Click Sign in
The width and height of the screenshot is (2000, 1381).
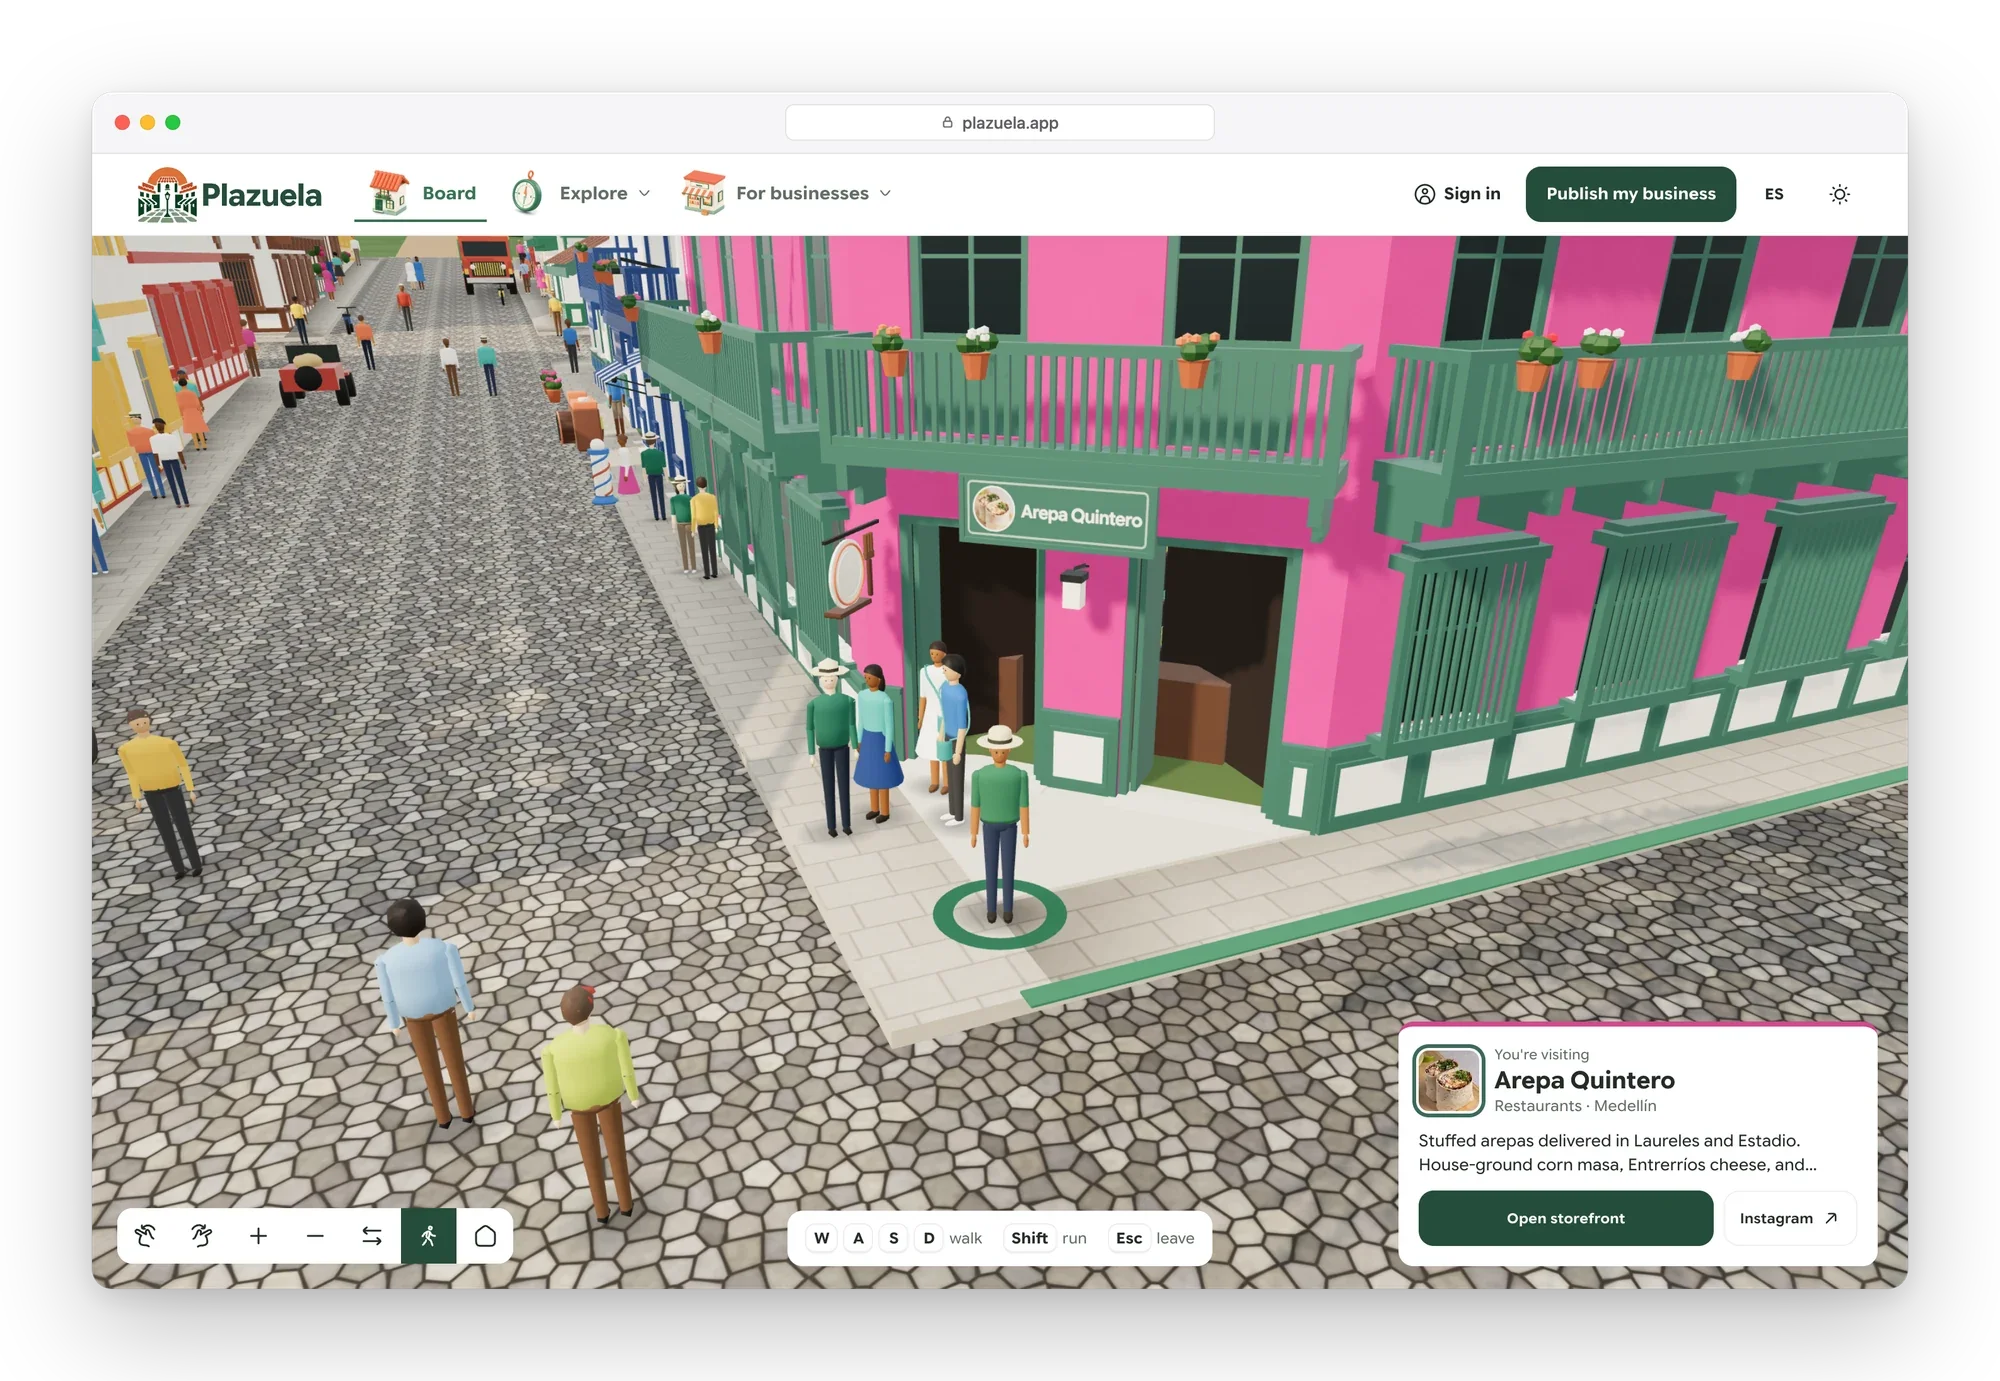pos(1457,194)
